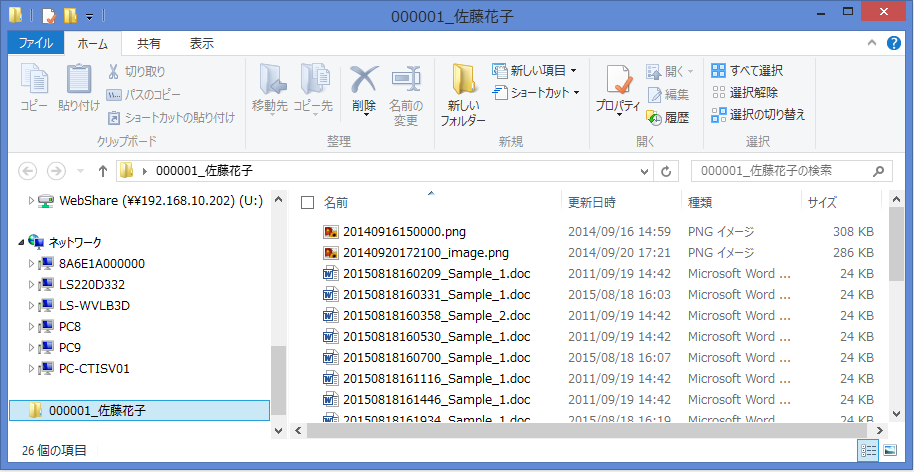Open the address bar history dropdown
Screen dimensions: 914x472
click(645, 171)
